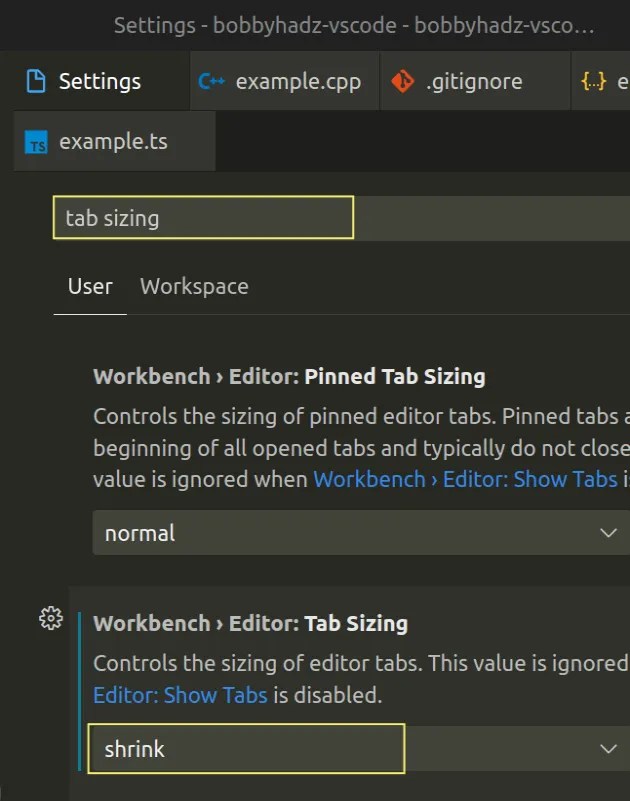This screenshot has height=801, width=630.
Task: Switch to the Workspace settings scope
Action: click(x=194, y=287)
